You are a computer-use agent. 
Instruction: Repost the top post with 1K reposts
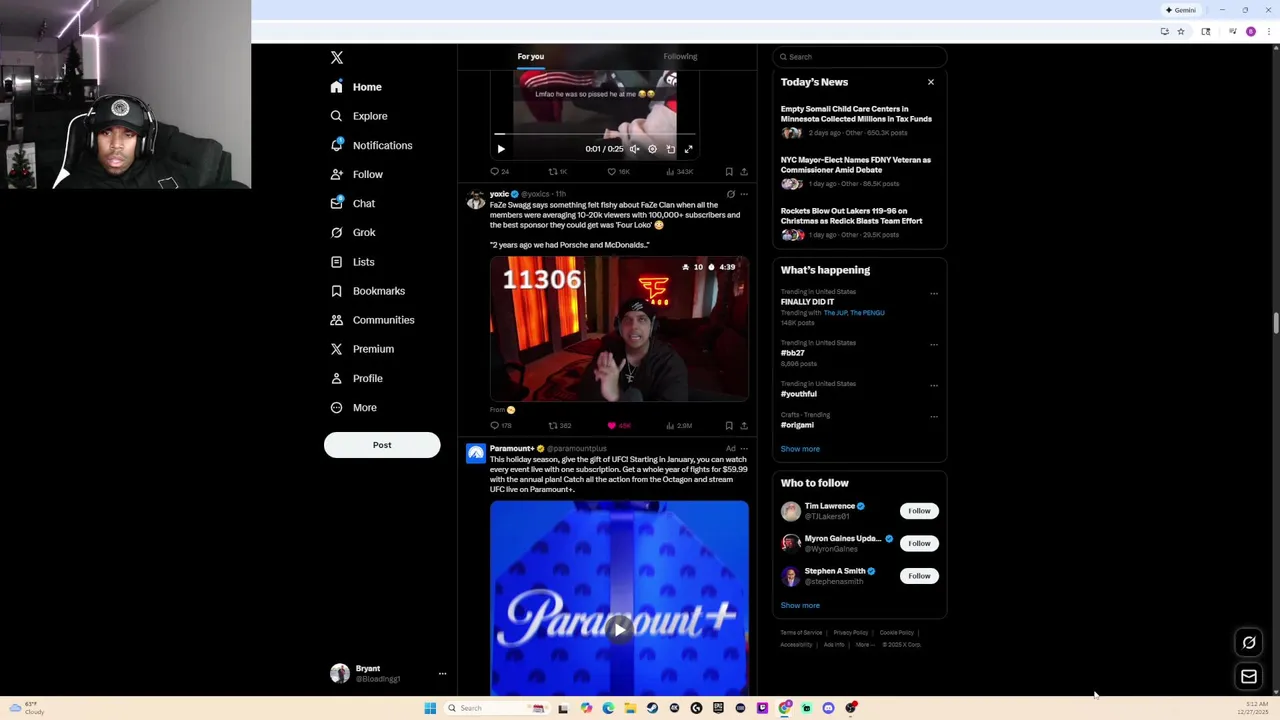(x=557, y=172)
